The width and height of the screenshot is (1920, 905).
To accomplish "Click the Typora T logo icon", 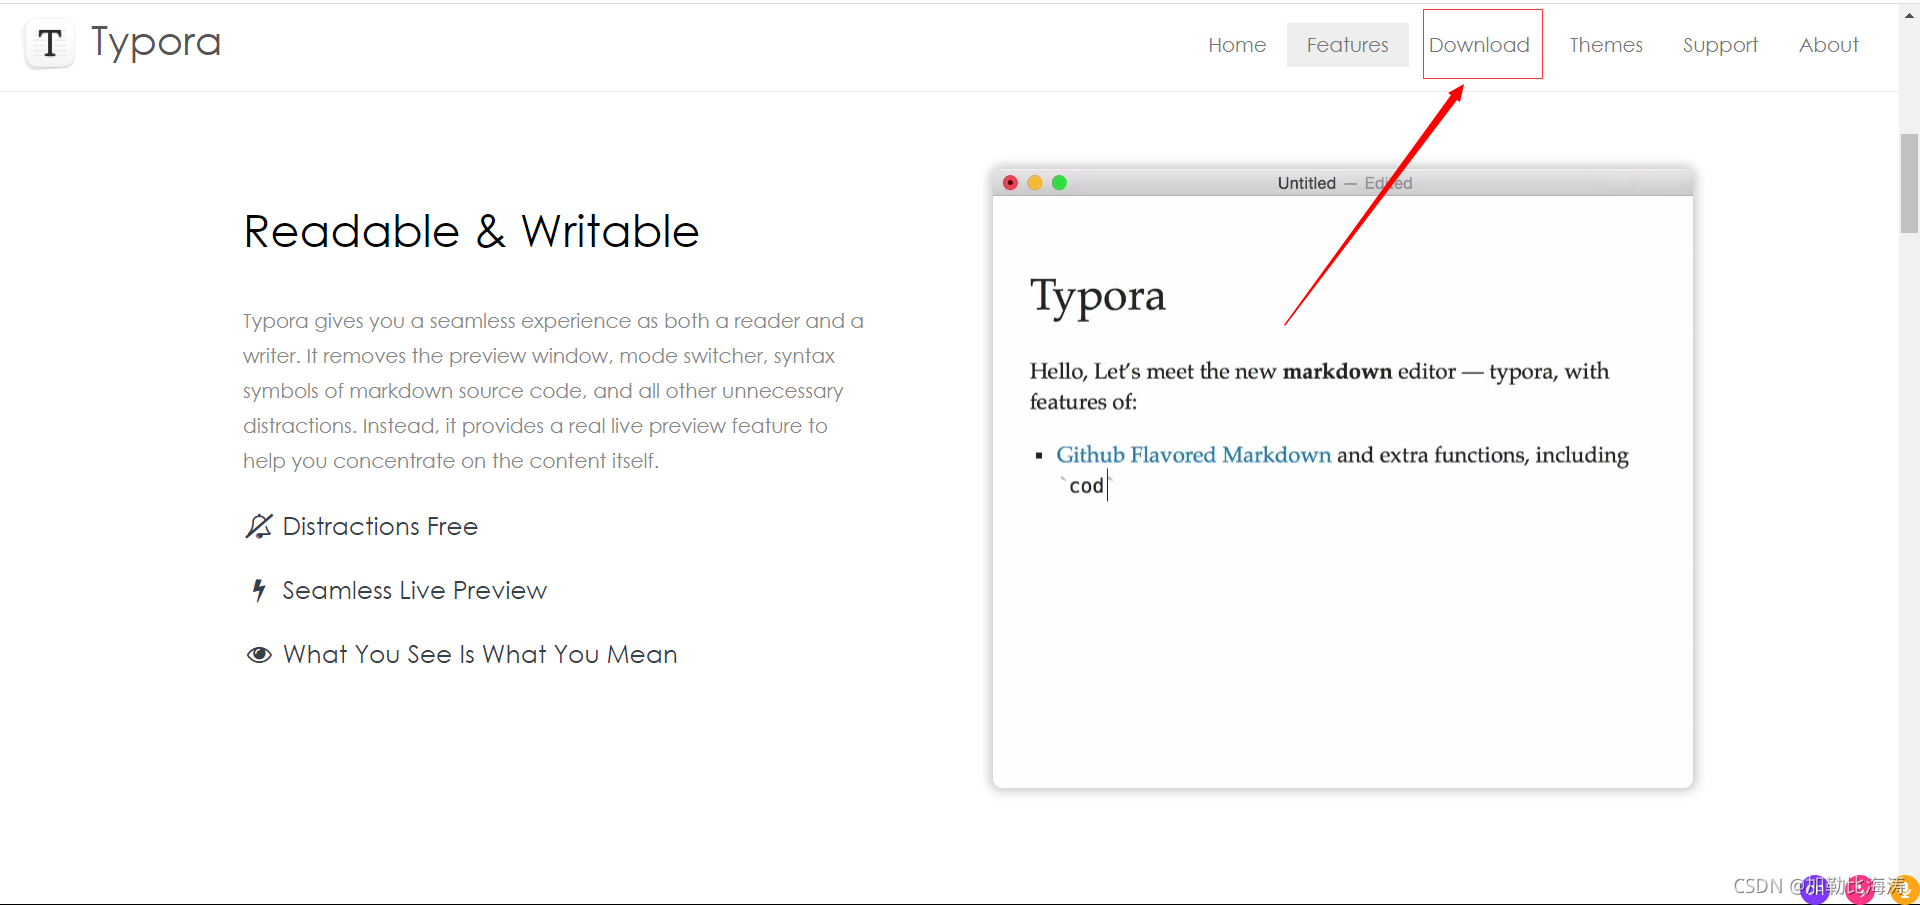I will [x=50, y=44].
